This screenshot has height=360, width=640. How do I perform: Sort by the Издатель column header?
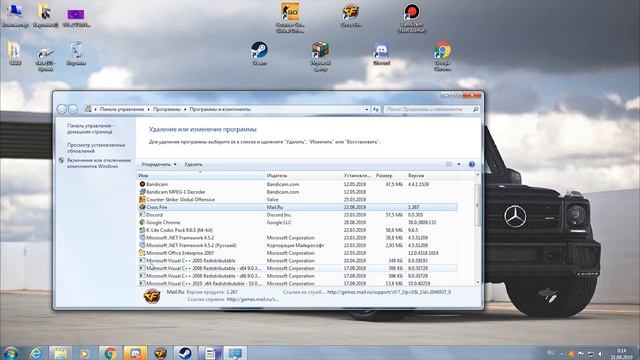click(x=303, y=176)
